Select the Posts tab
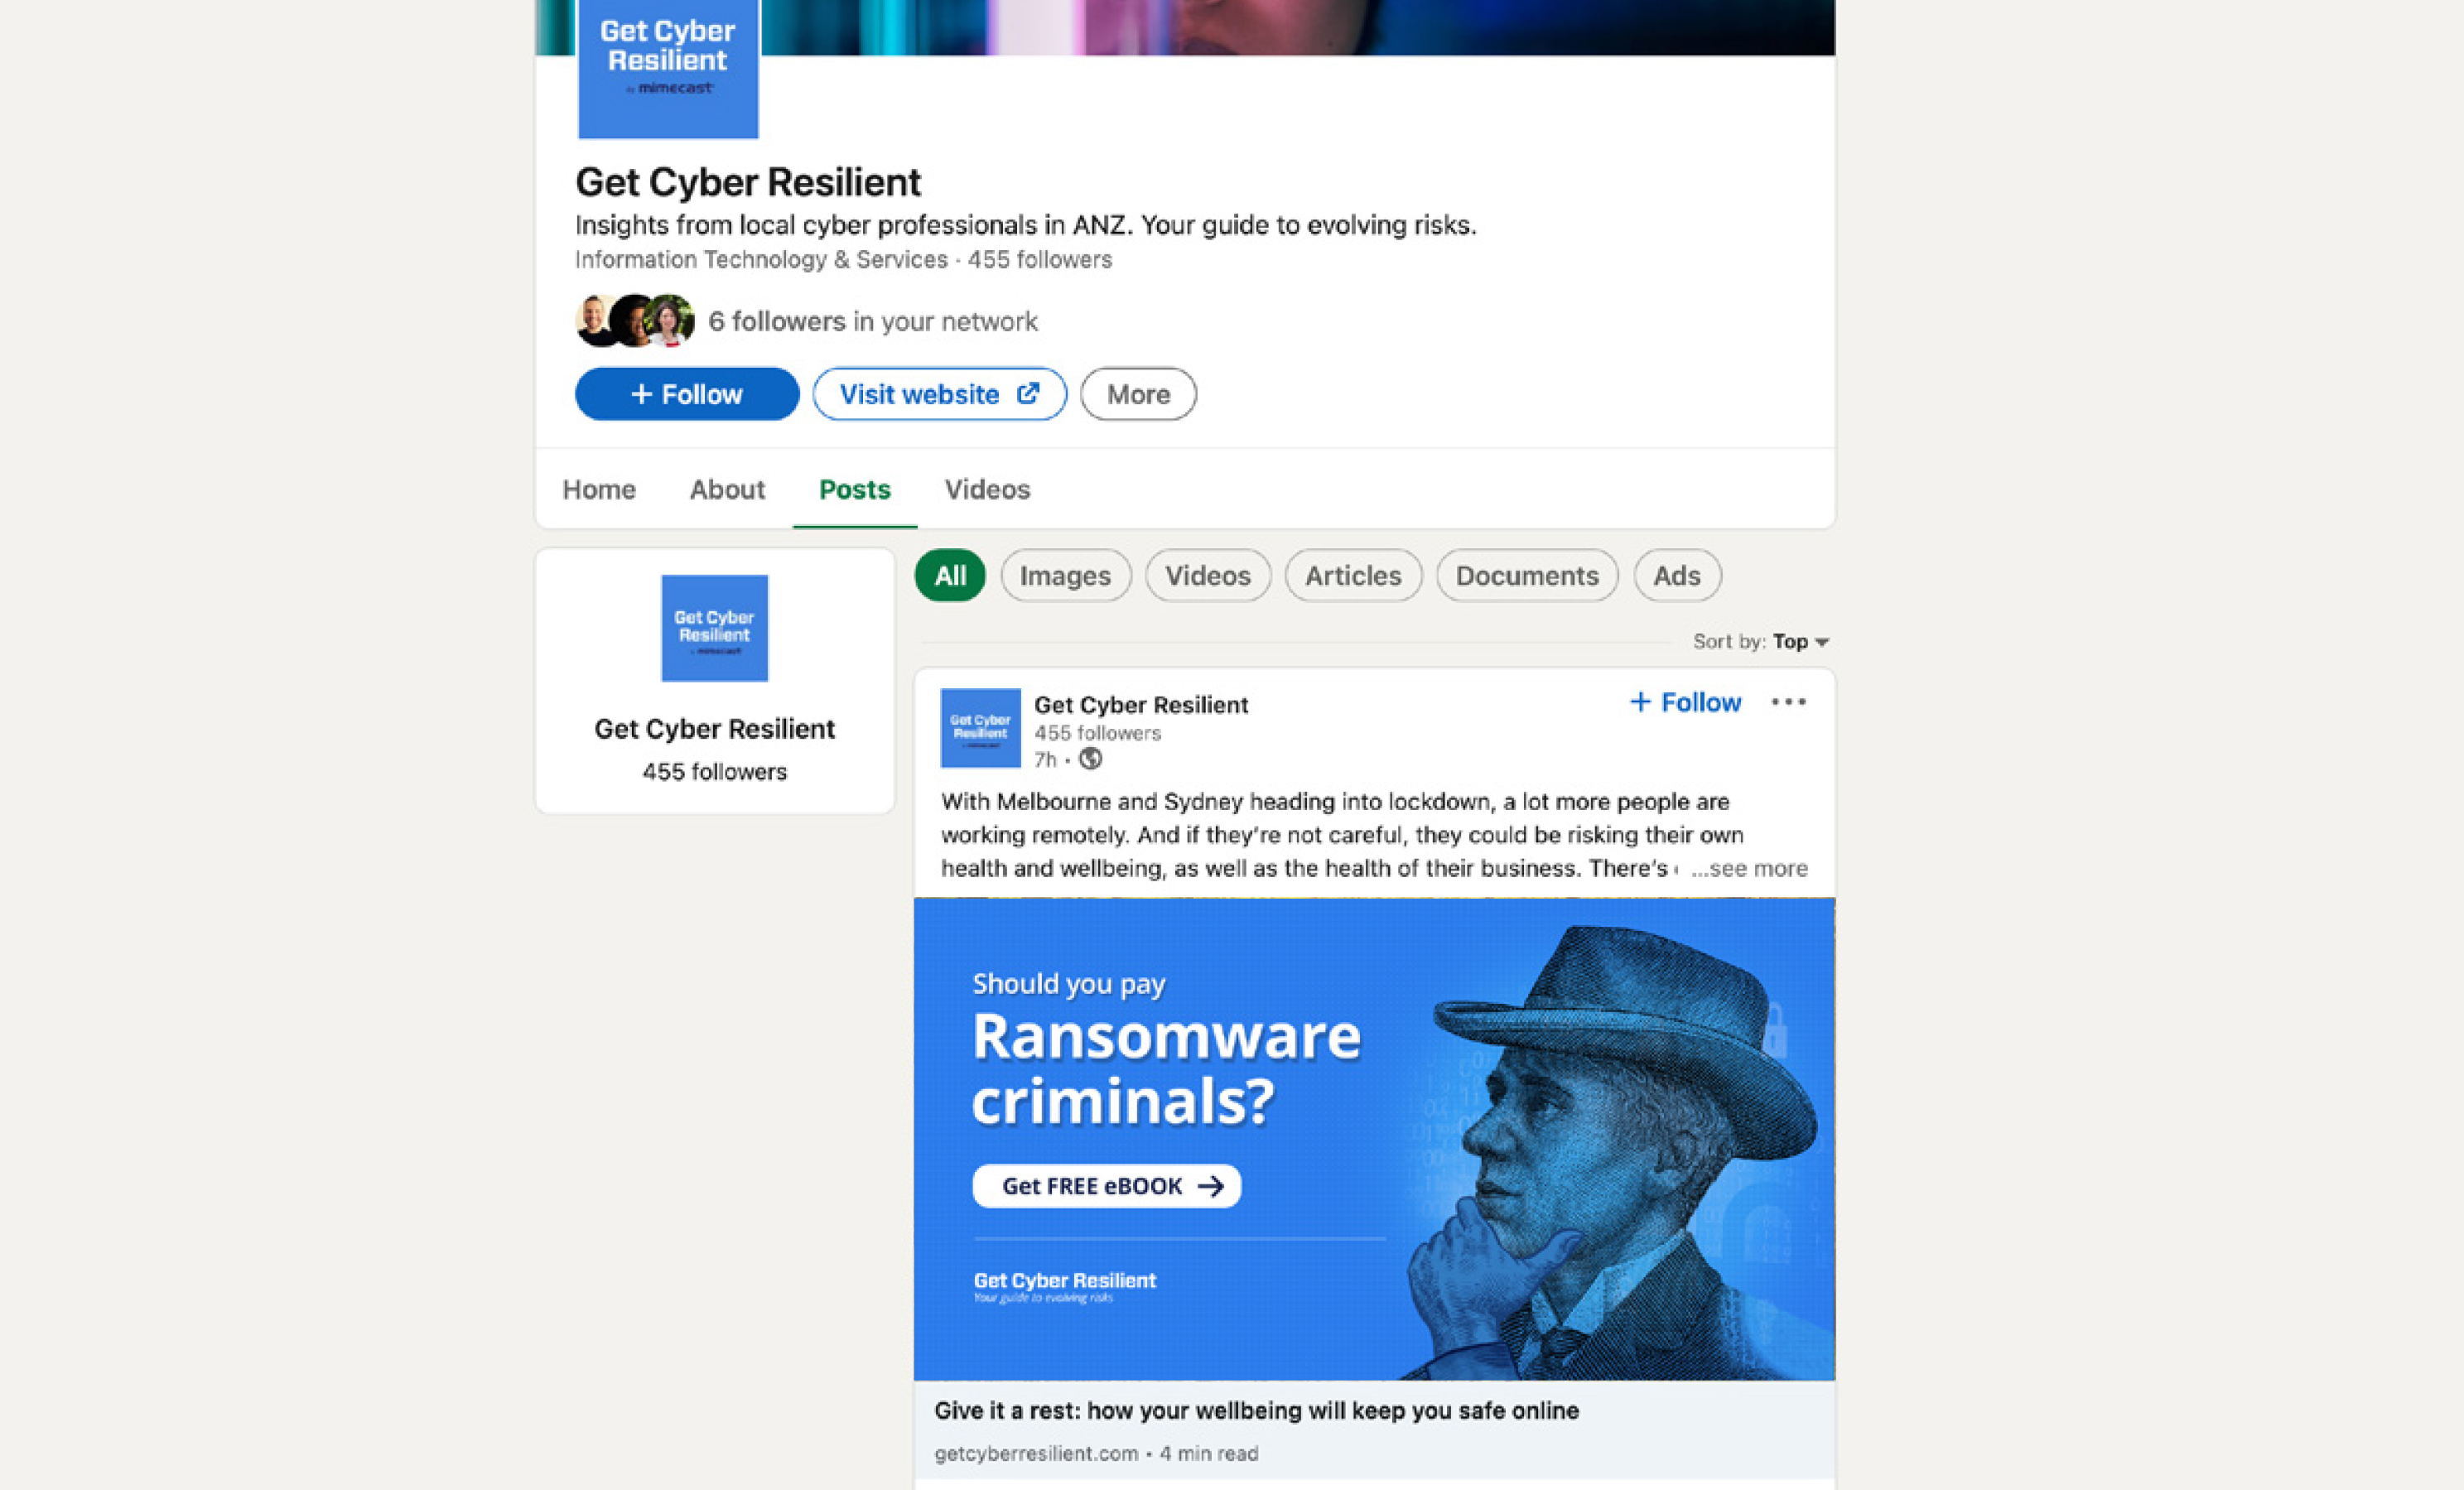2464x1490 pixels. click(854, 489)
